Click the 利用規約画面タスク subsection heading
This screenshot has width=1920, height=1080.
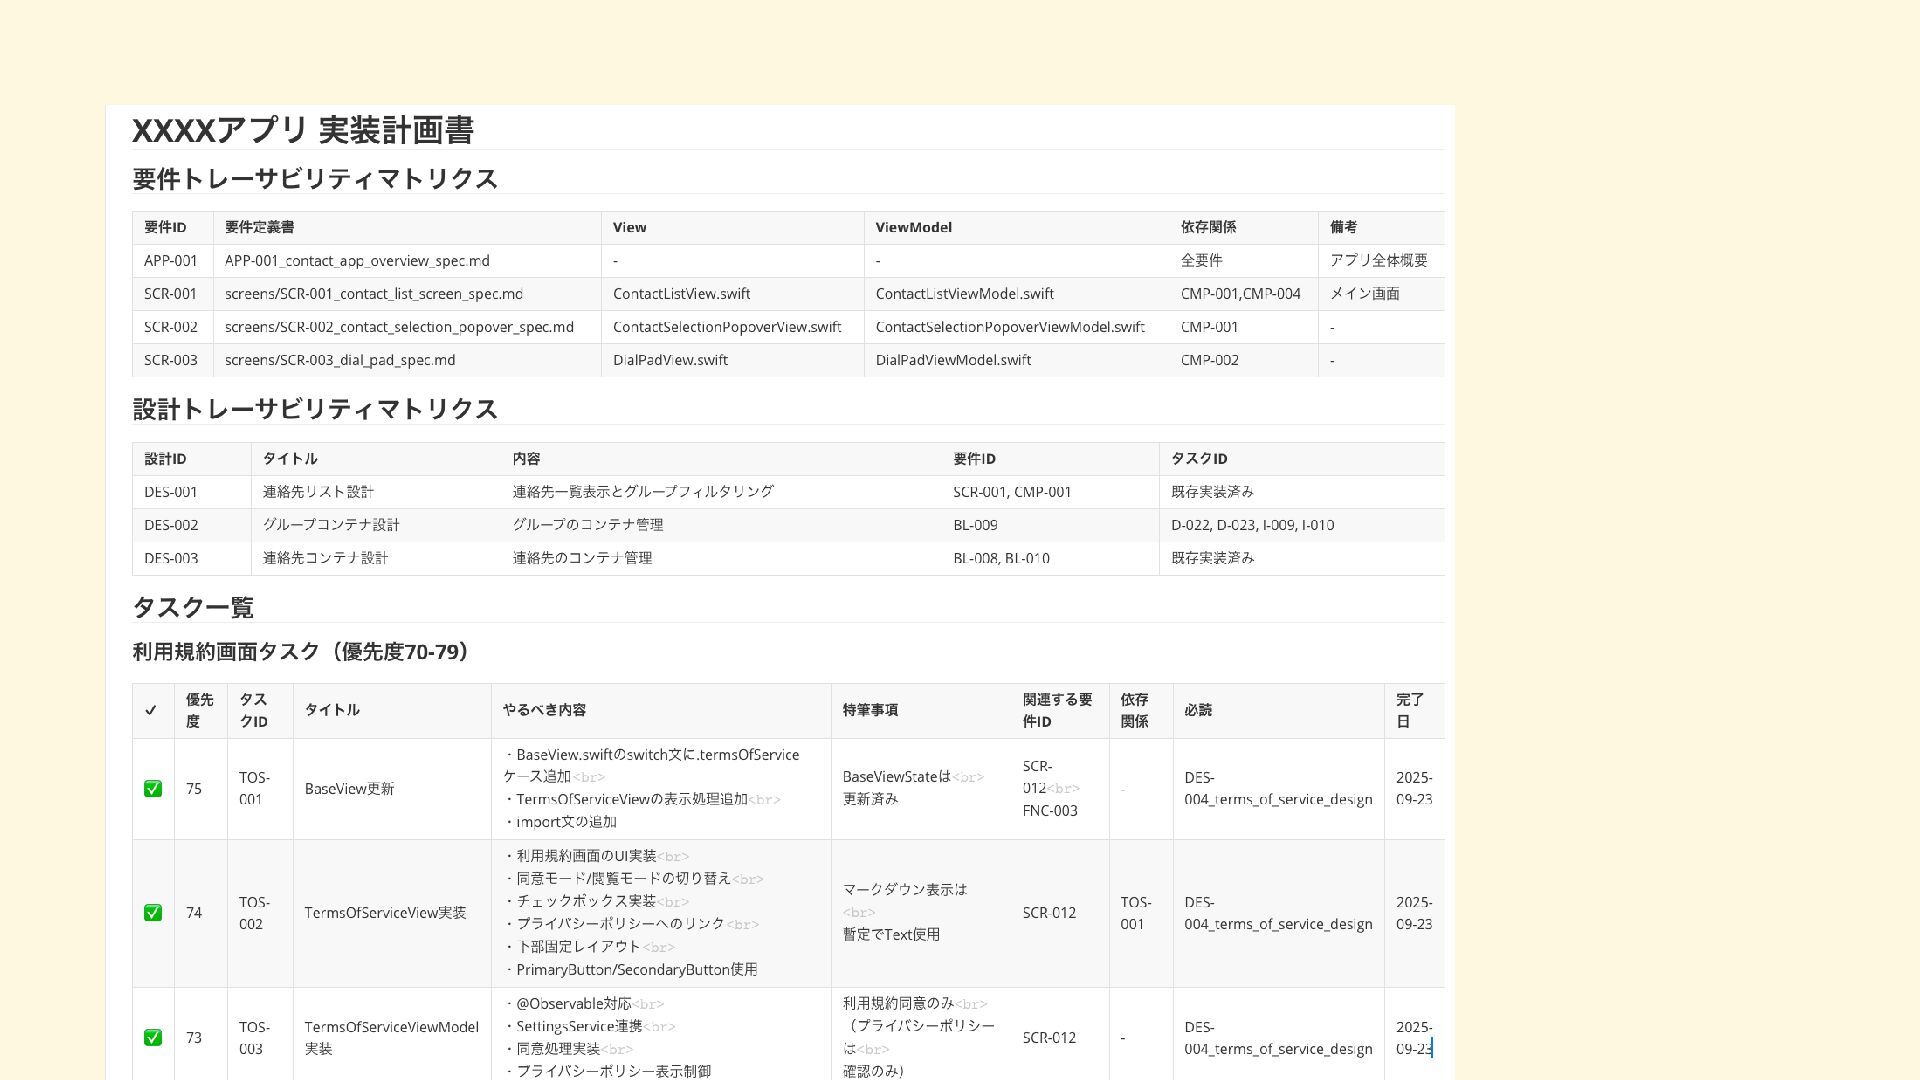(x=301, y=652)
